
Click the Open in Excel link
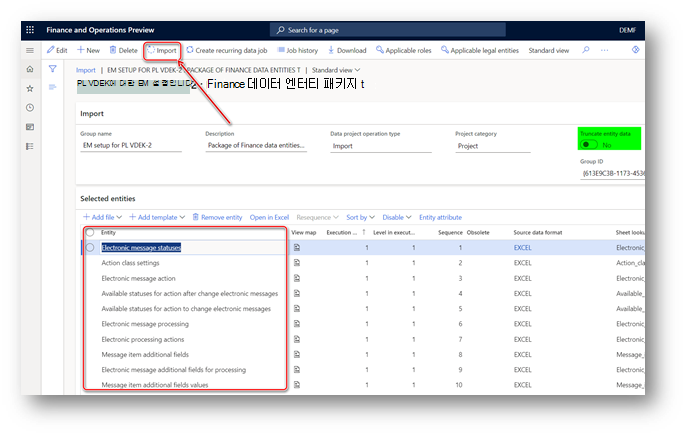[x=269, y=217]
